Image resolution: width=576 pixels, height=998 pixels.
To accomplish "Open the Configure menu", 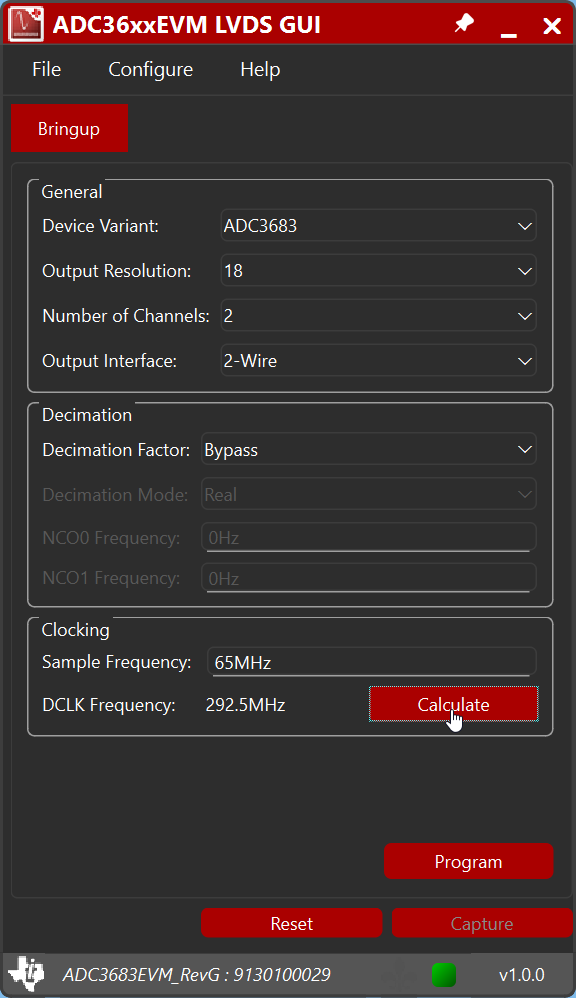I will click(x=150, y=69).
